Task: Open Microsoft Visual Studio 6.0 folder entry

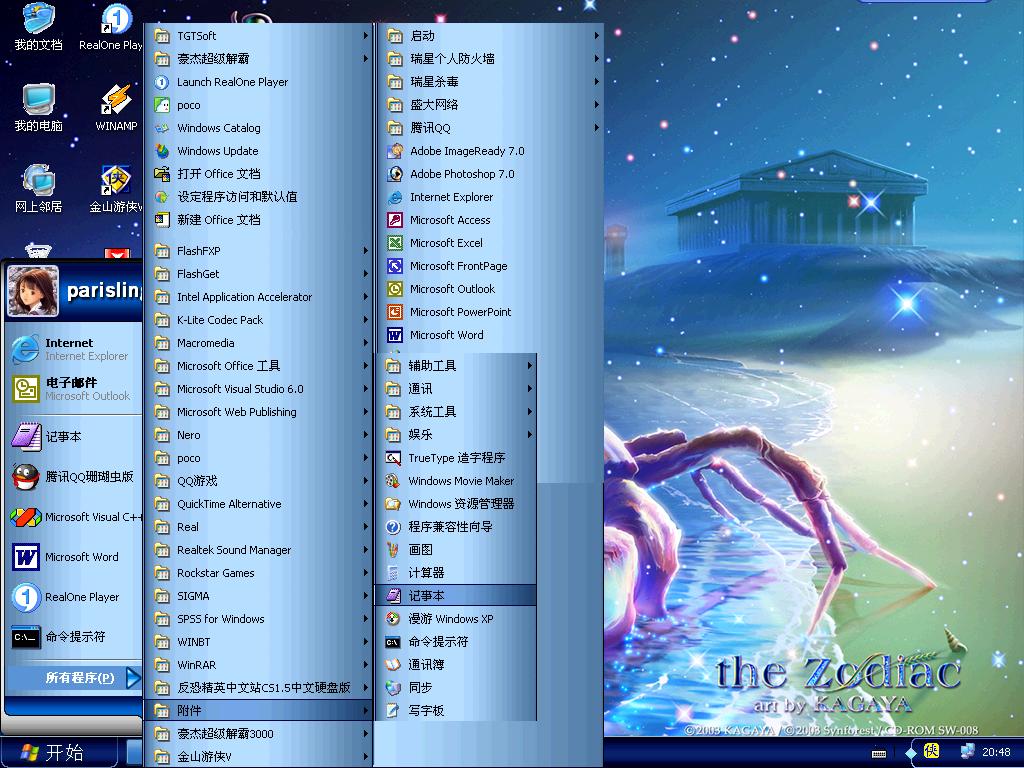Action: tap(259, 389)
